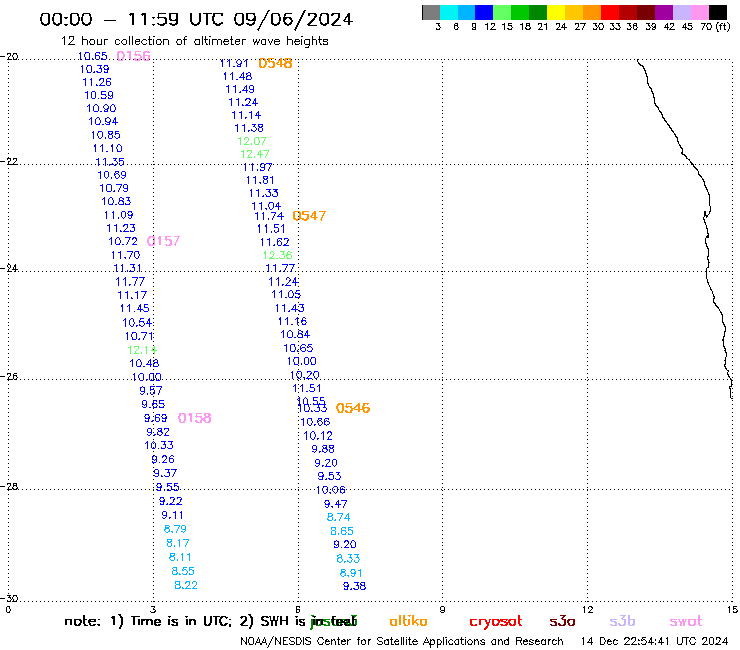Click the orange time label '0548'

pos(276,63)
